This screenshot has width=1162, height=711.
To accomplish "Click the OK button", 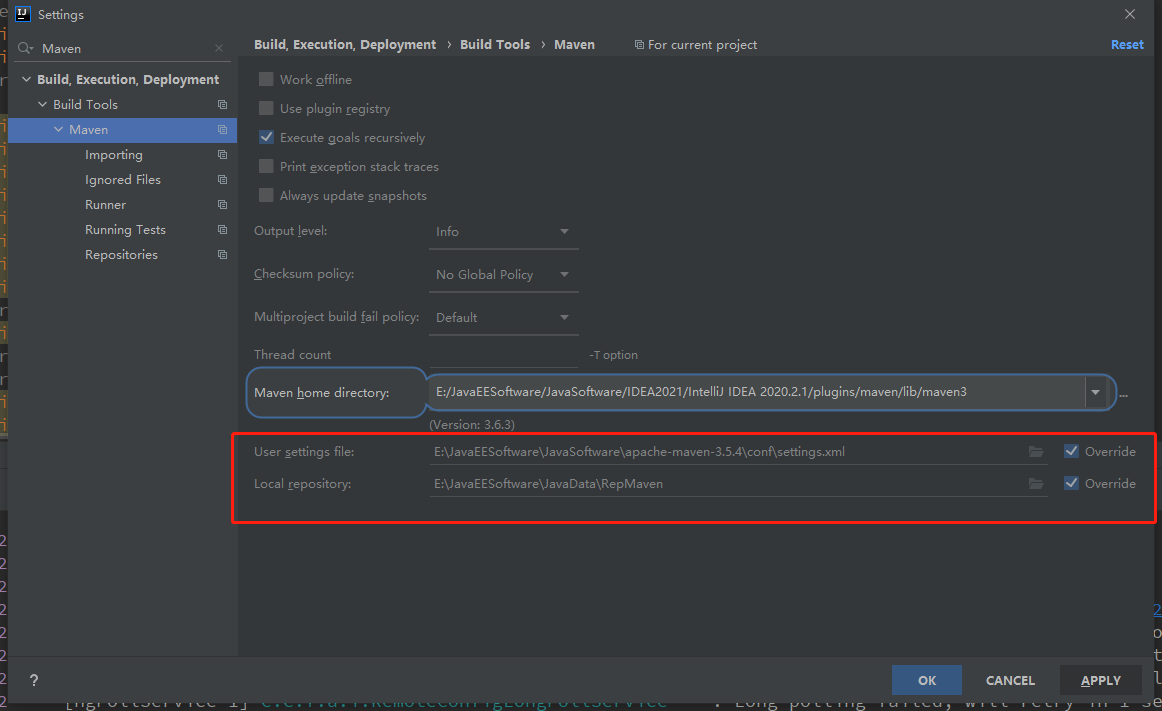I will pyautogui.click(x=926, y=680).
